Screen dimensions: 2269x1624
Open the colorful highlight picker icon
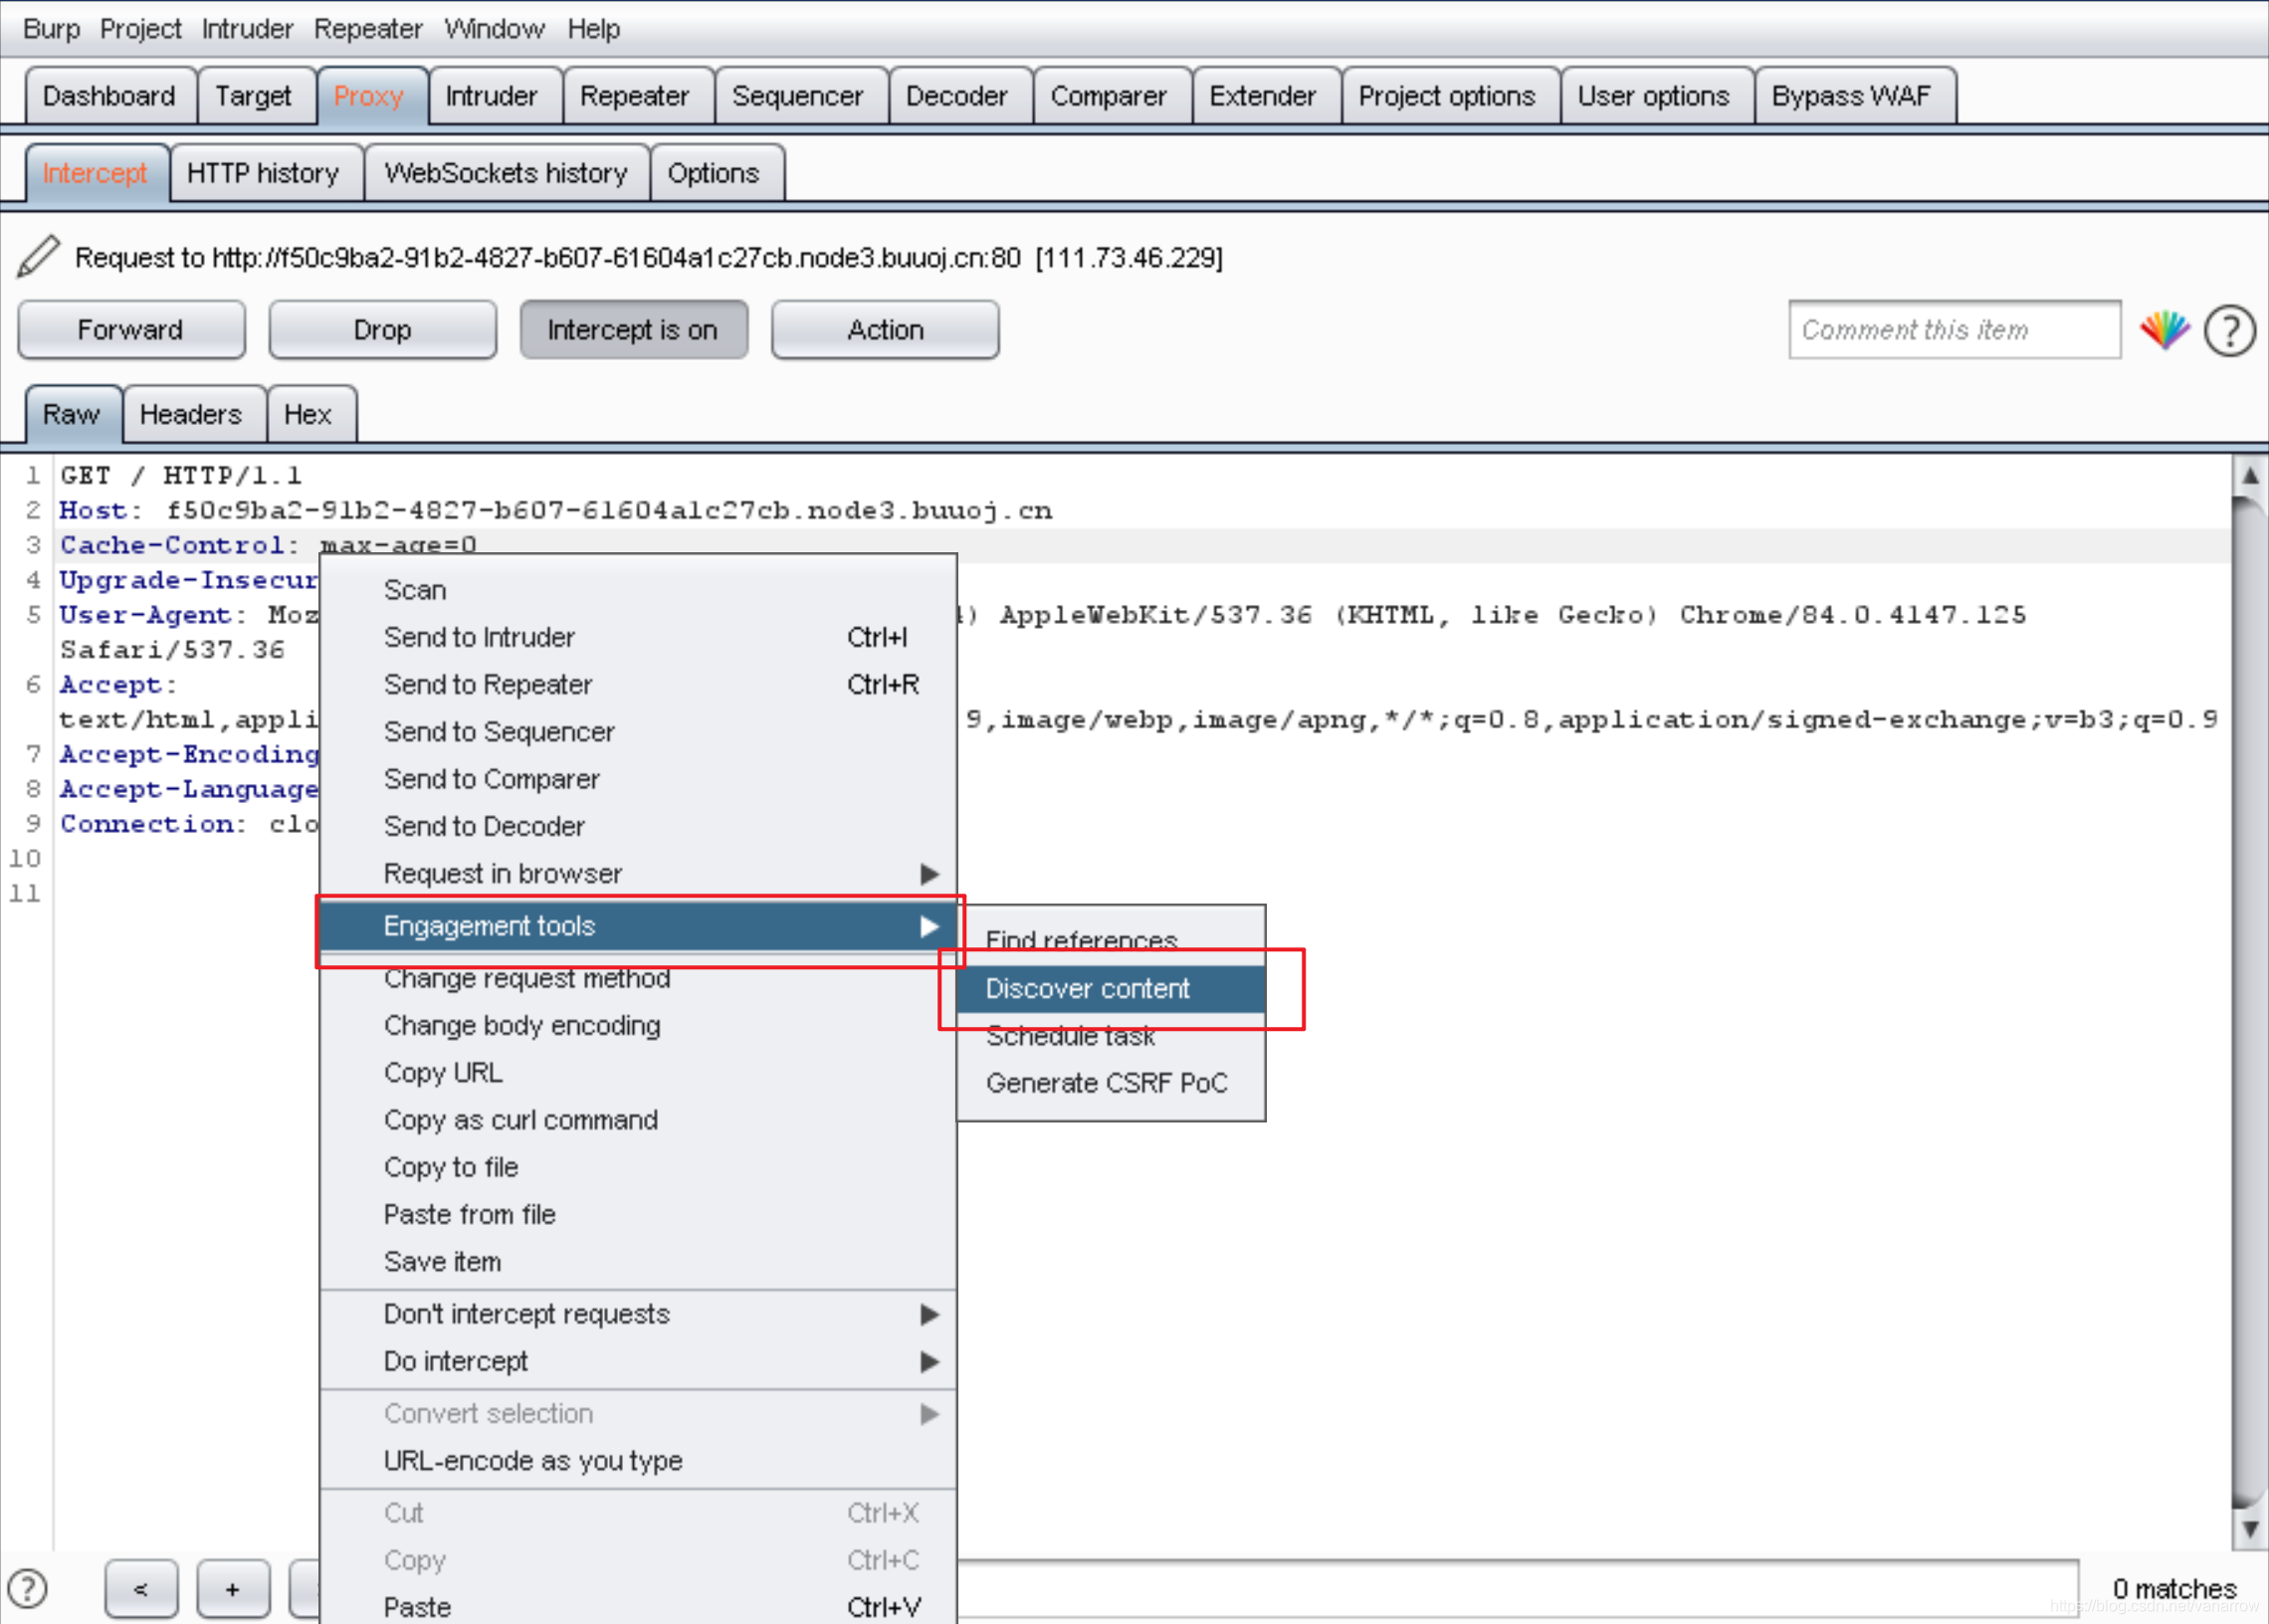pyautogui.click(x=2164, y=330)
